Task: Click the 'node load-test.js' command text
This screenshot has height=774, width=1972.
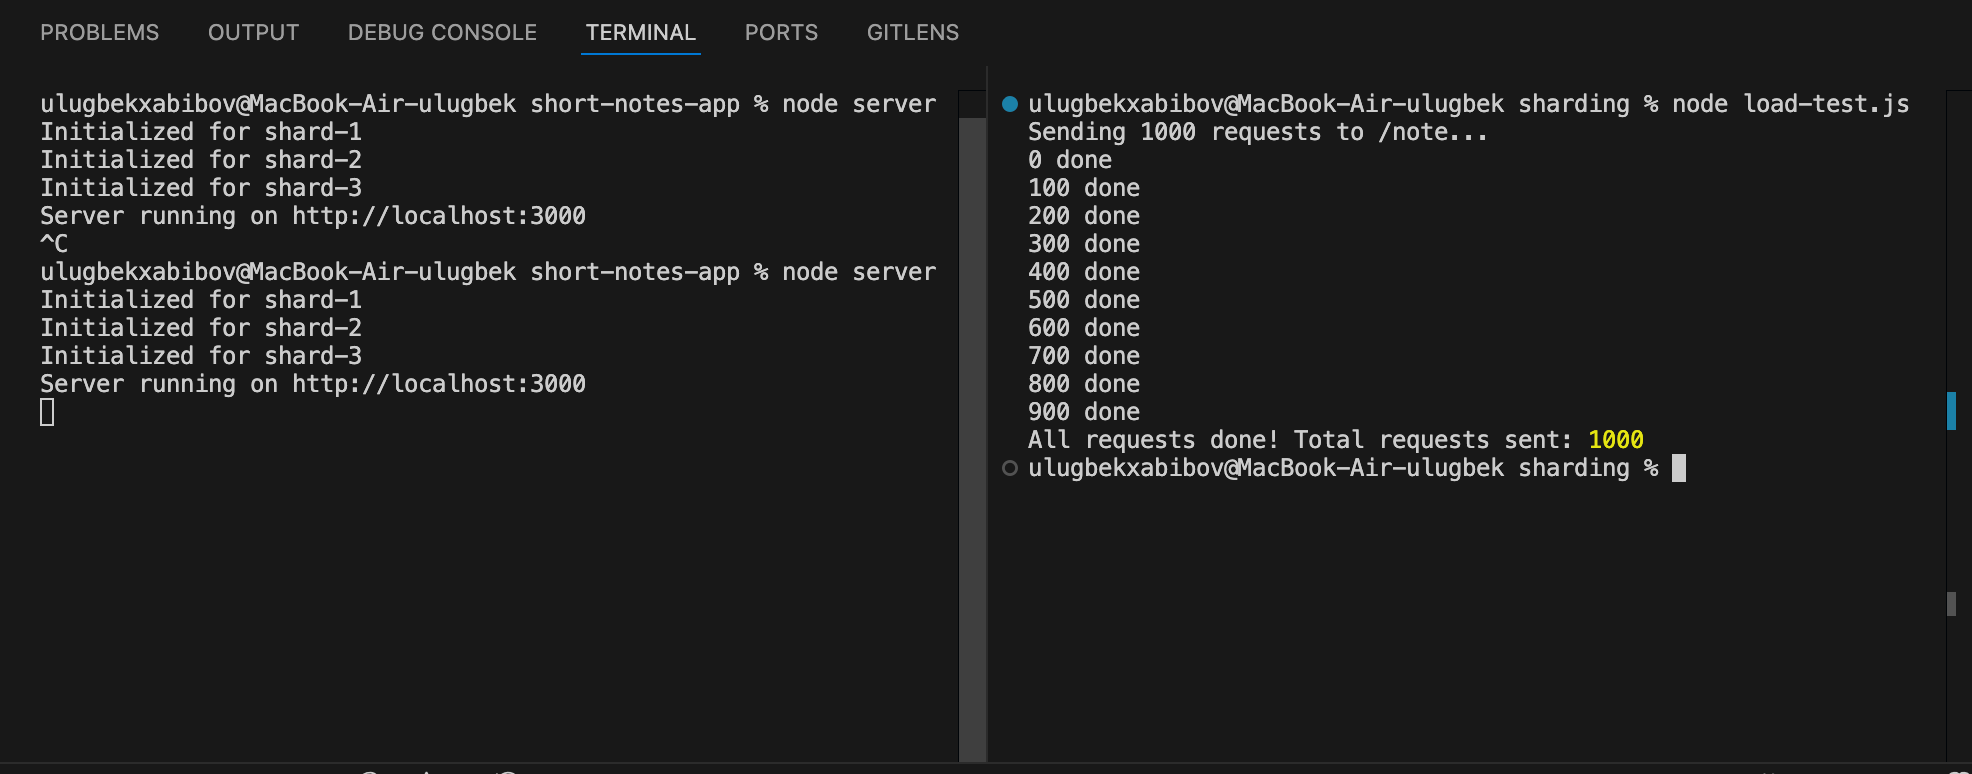Action: point(1791,104)
